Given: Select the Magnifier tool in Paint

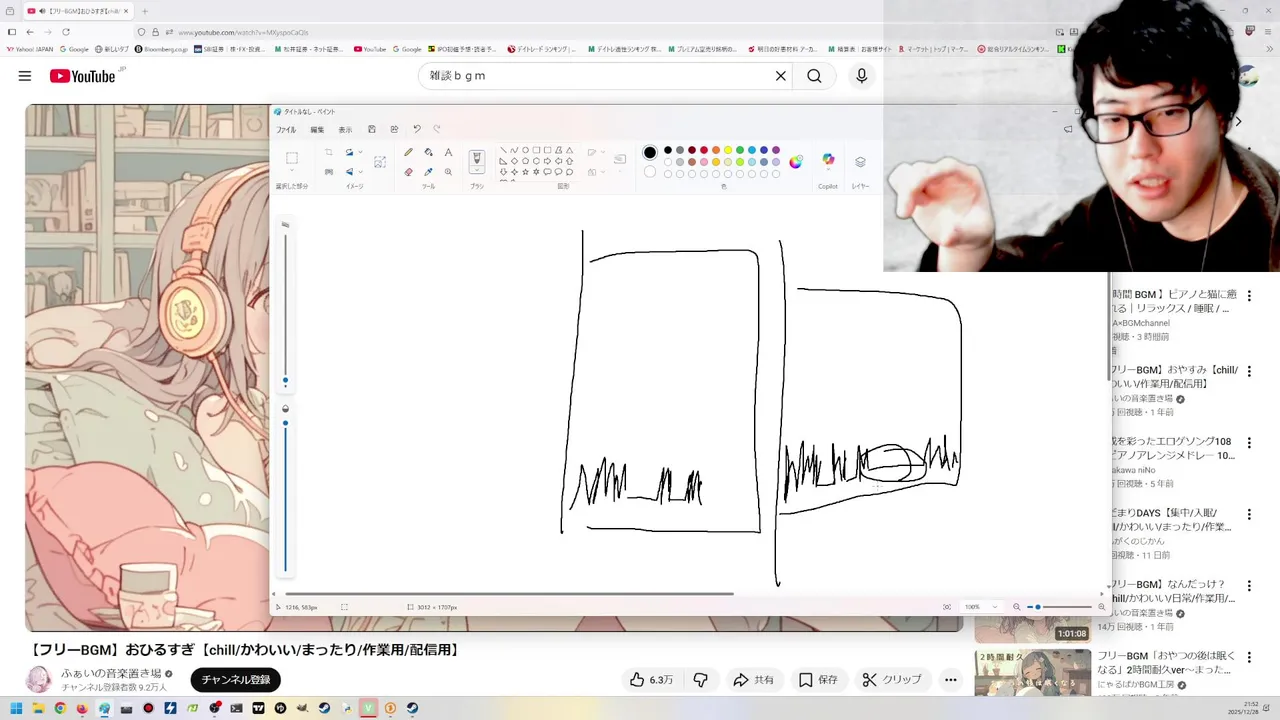Looking at the screenshot, I should click(x=448, y=172).
